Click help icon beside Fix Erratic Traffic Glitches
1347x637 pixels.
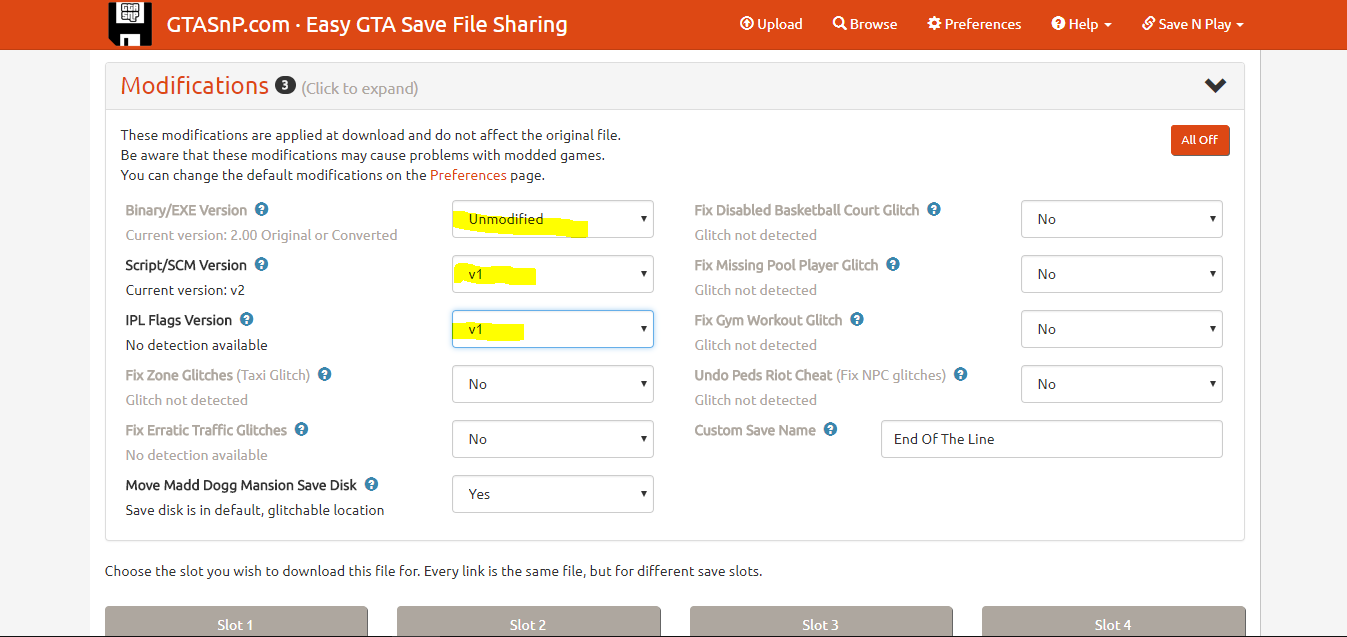tap(301, 430)
